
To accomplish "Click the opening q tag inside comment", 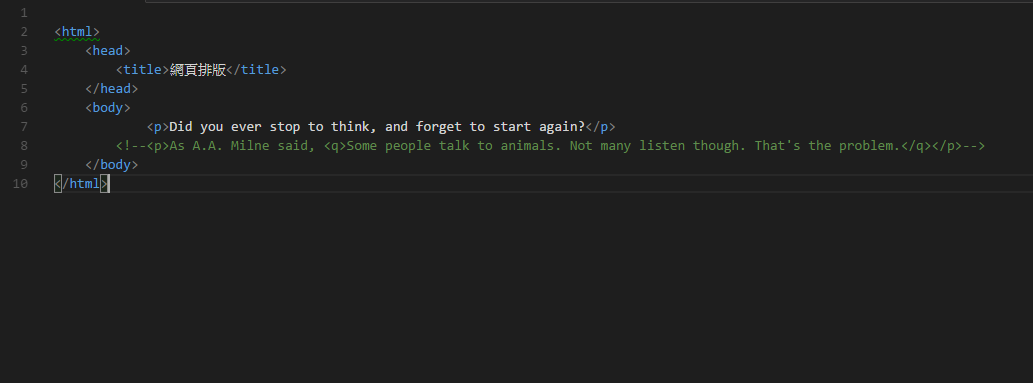I will coord(335,146).
